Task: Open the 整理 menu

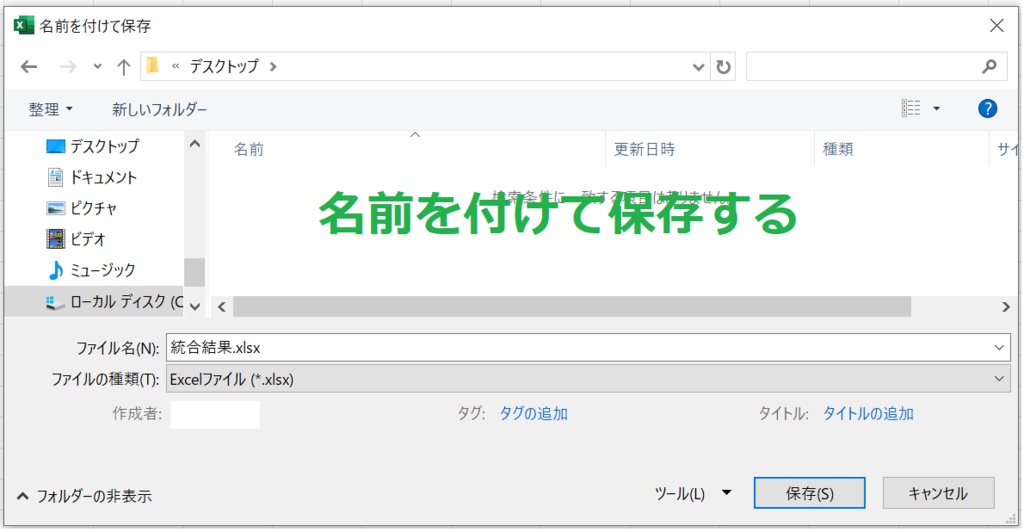Action: [x=50, y=109]
